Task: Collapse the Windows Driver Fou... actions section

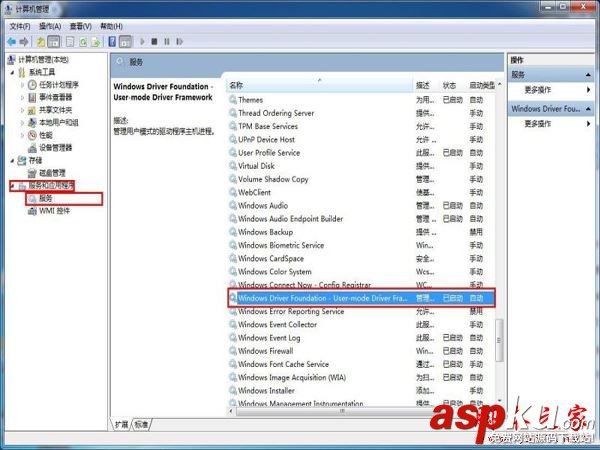Action: click(588, 109)
